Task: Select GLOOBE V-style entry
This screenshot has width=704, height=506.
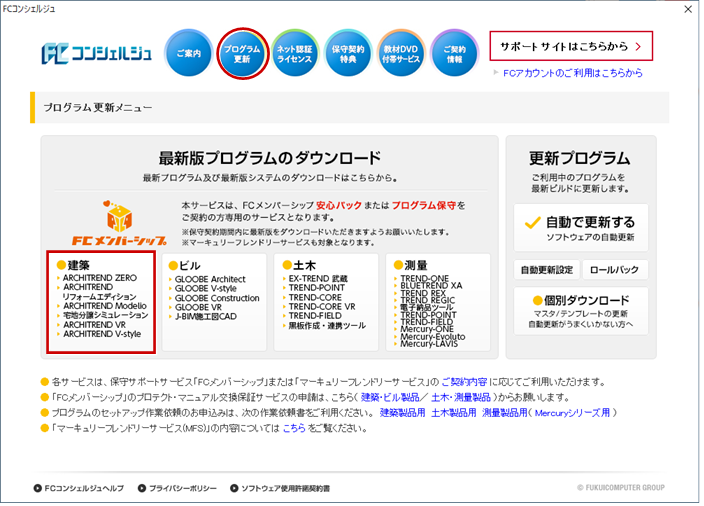Action: point(206,289)
